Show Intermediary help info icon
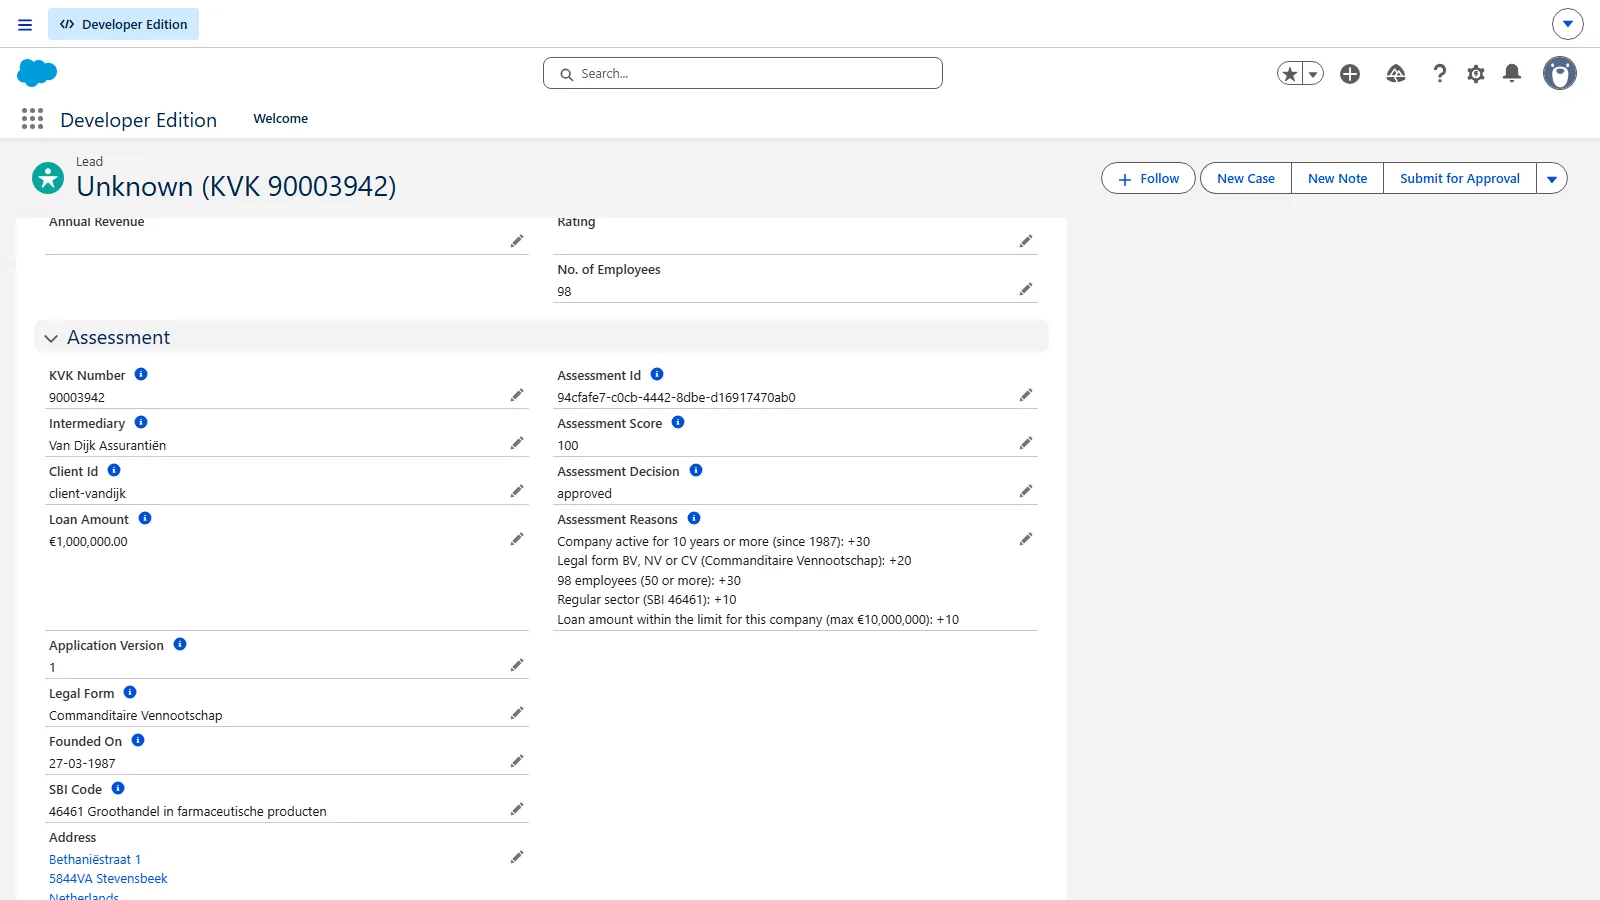The image size is (1600, 900). [141, 422]
